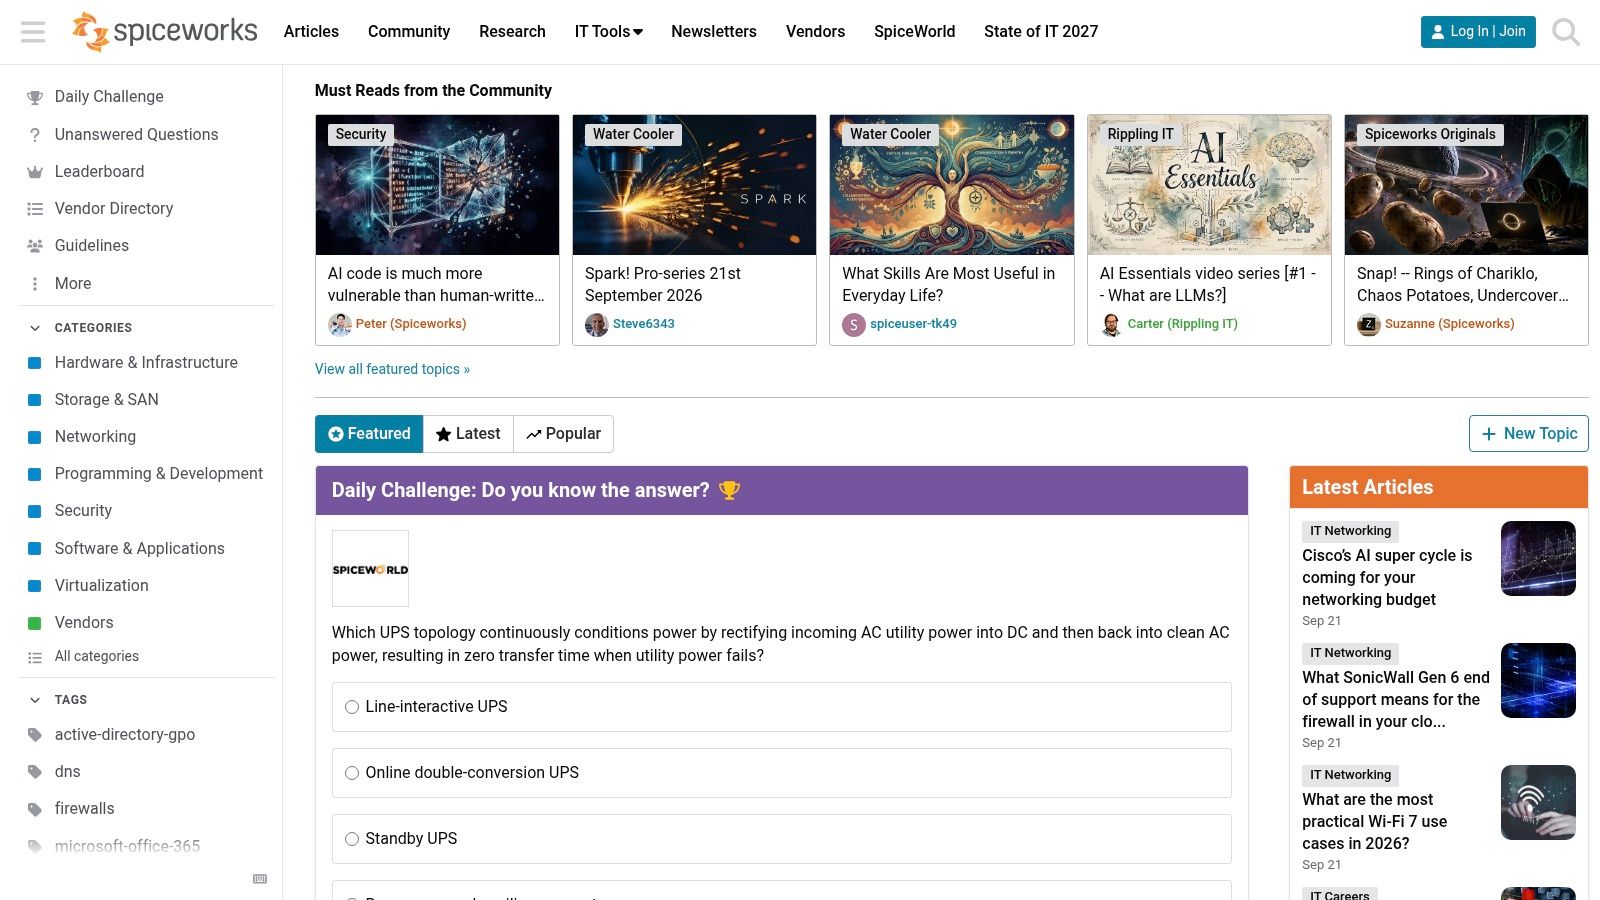
Task: Collapse the Tags section
Action: tap(35, 700)
